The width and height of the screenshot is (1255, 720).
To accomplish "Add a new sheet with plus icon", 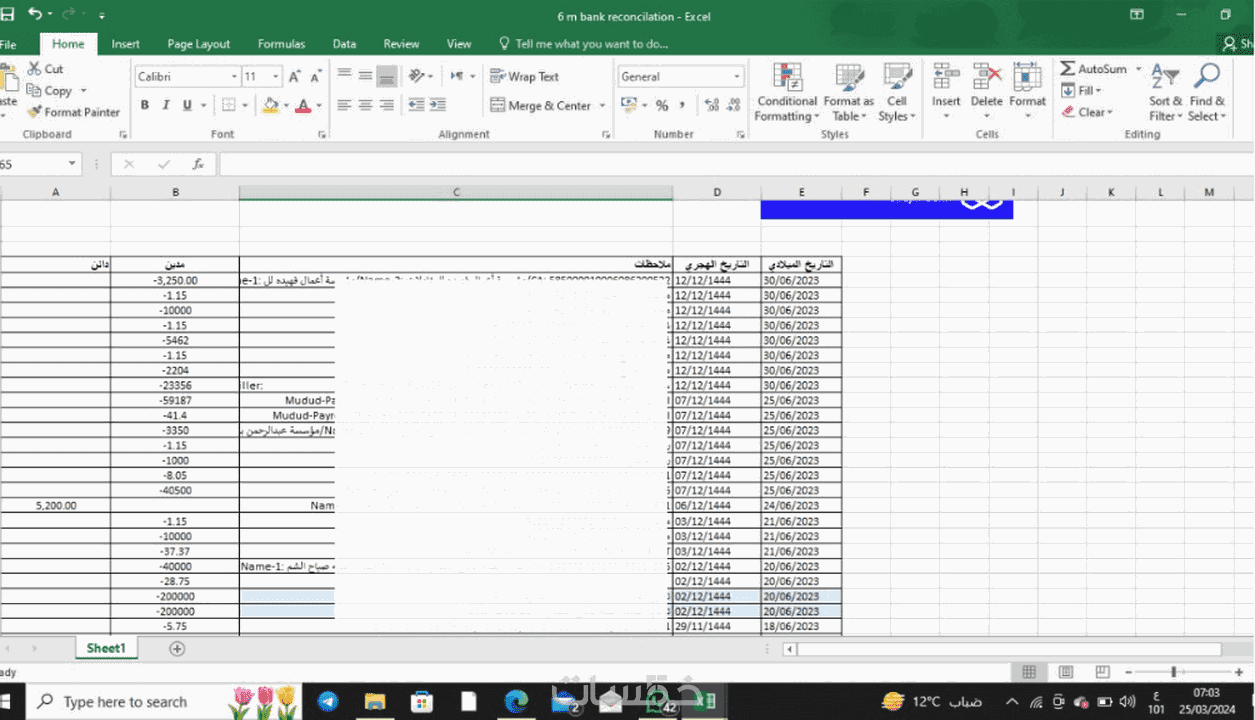I will 177,648.
